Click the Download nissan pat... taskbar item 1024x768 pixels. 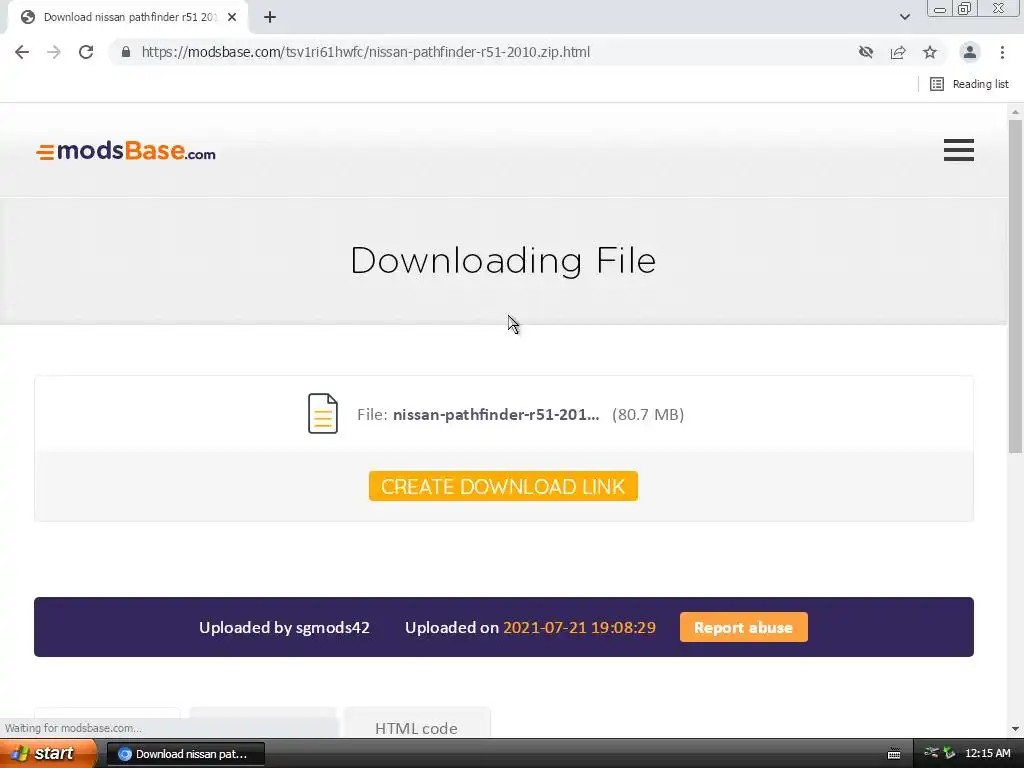coord(185,754)
